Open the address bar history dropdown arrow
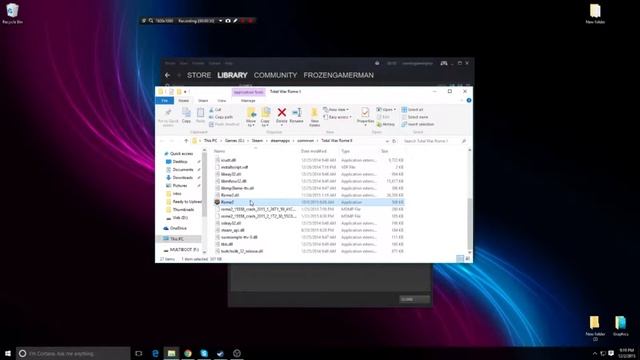The image size is (640, 360). click(x=387, y=141)
